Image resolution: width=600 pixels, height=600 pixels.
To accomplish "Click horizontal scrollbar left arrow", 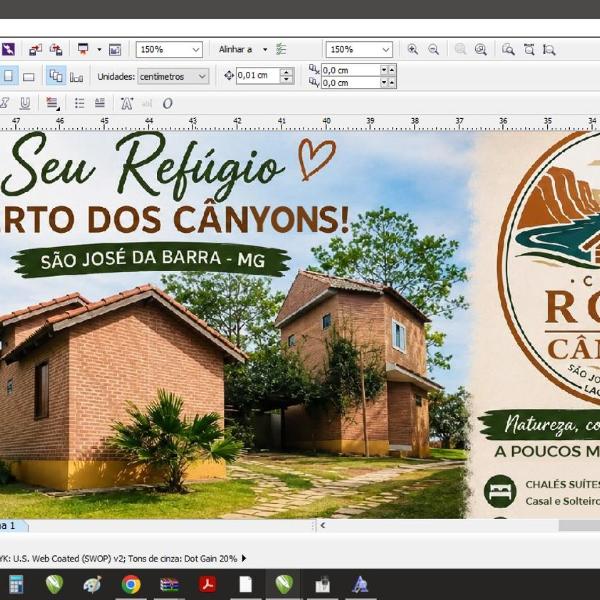I will tap(323, 525).
